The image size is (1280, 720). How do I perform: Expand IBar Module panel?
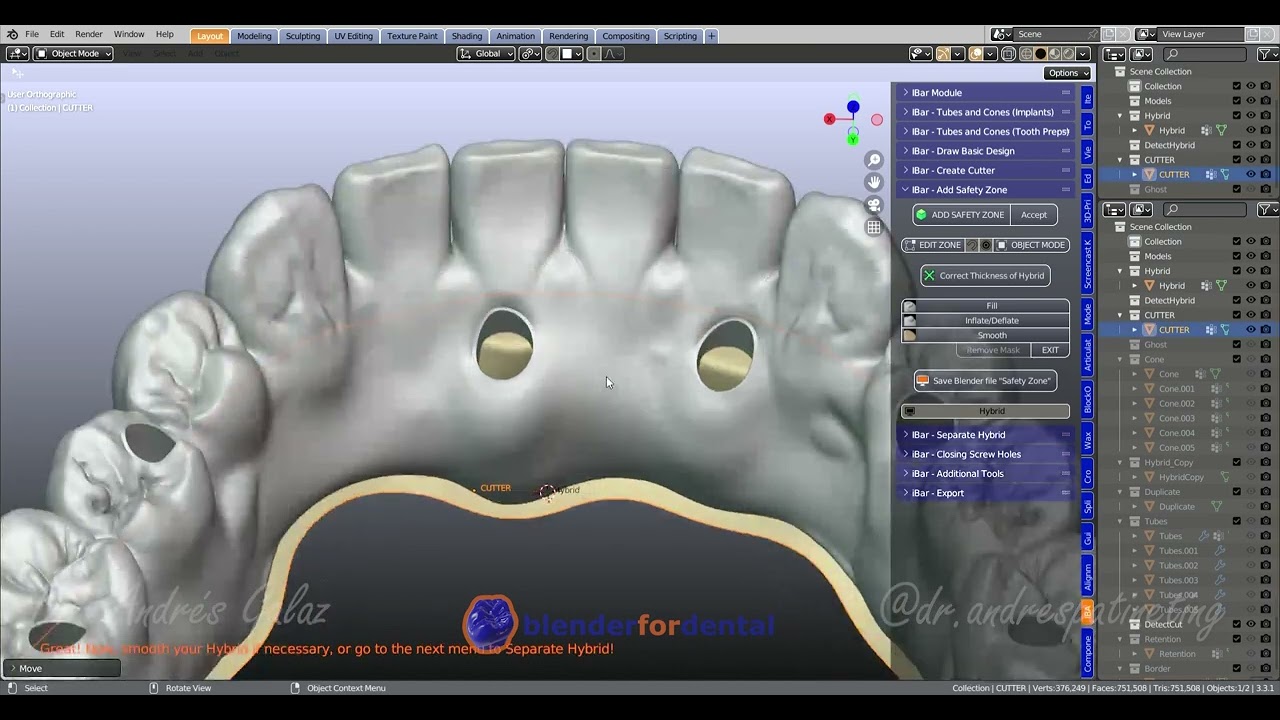986,93
